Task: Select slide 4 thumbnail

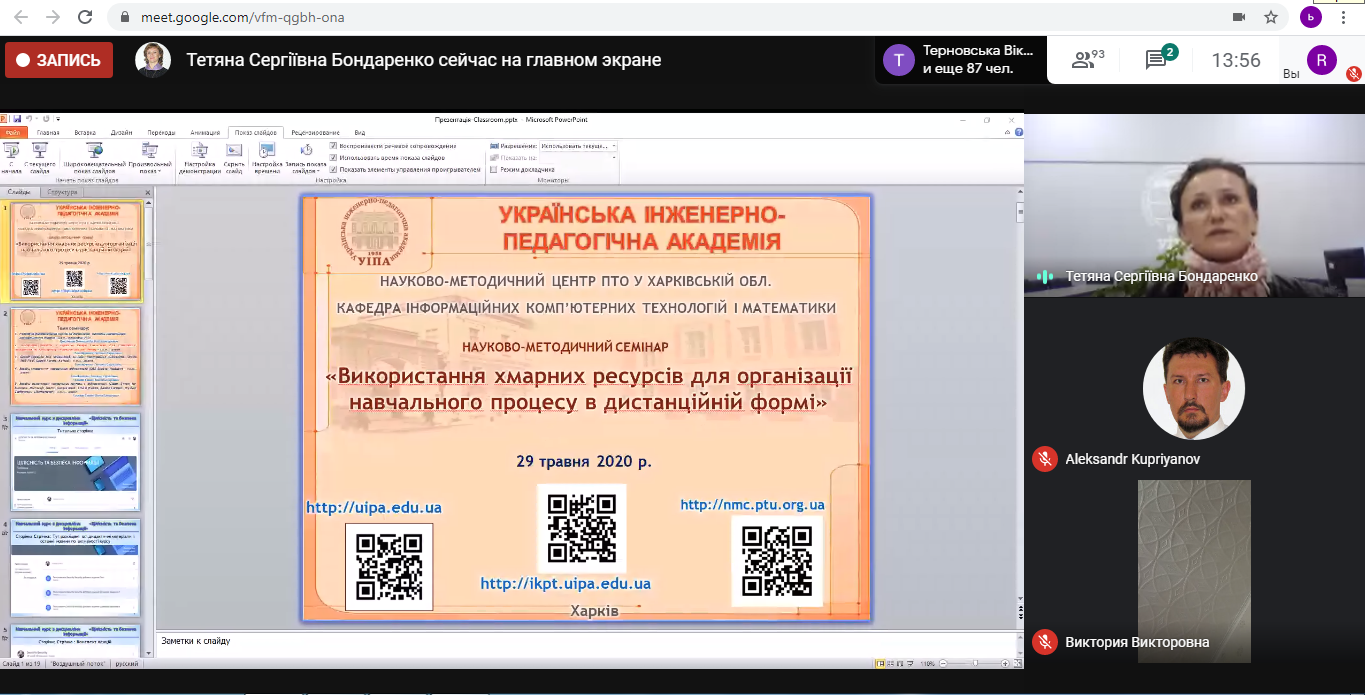Action: click(x=76, y=566)
